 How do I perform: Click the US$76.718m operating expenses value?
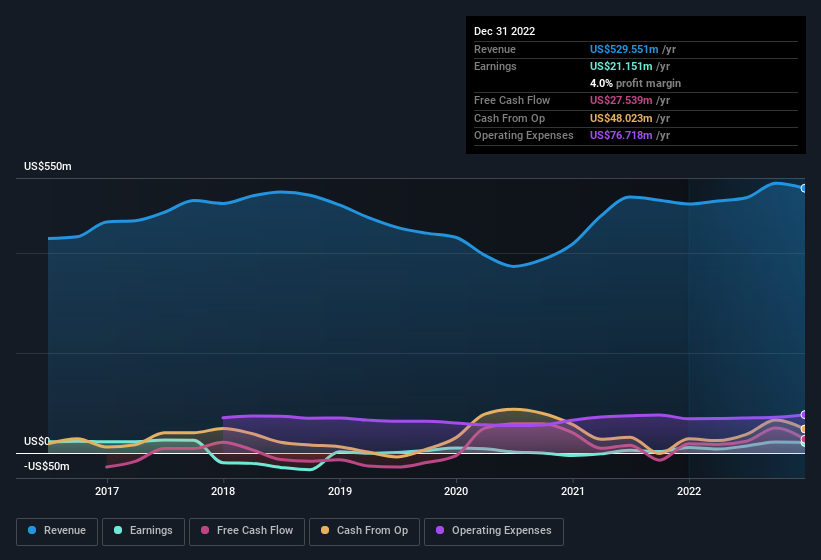tap(621, 136)
